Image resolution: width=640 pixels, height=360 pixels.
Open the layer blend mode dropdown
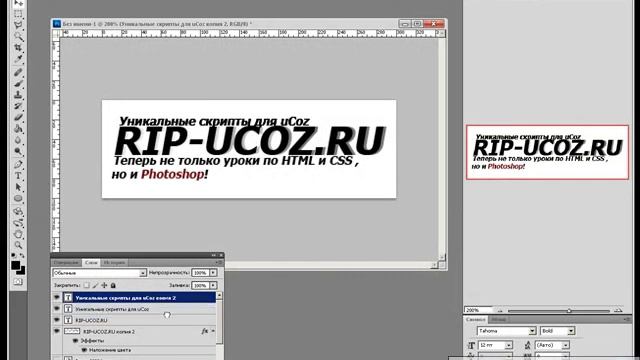coord(99,273)
